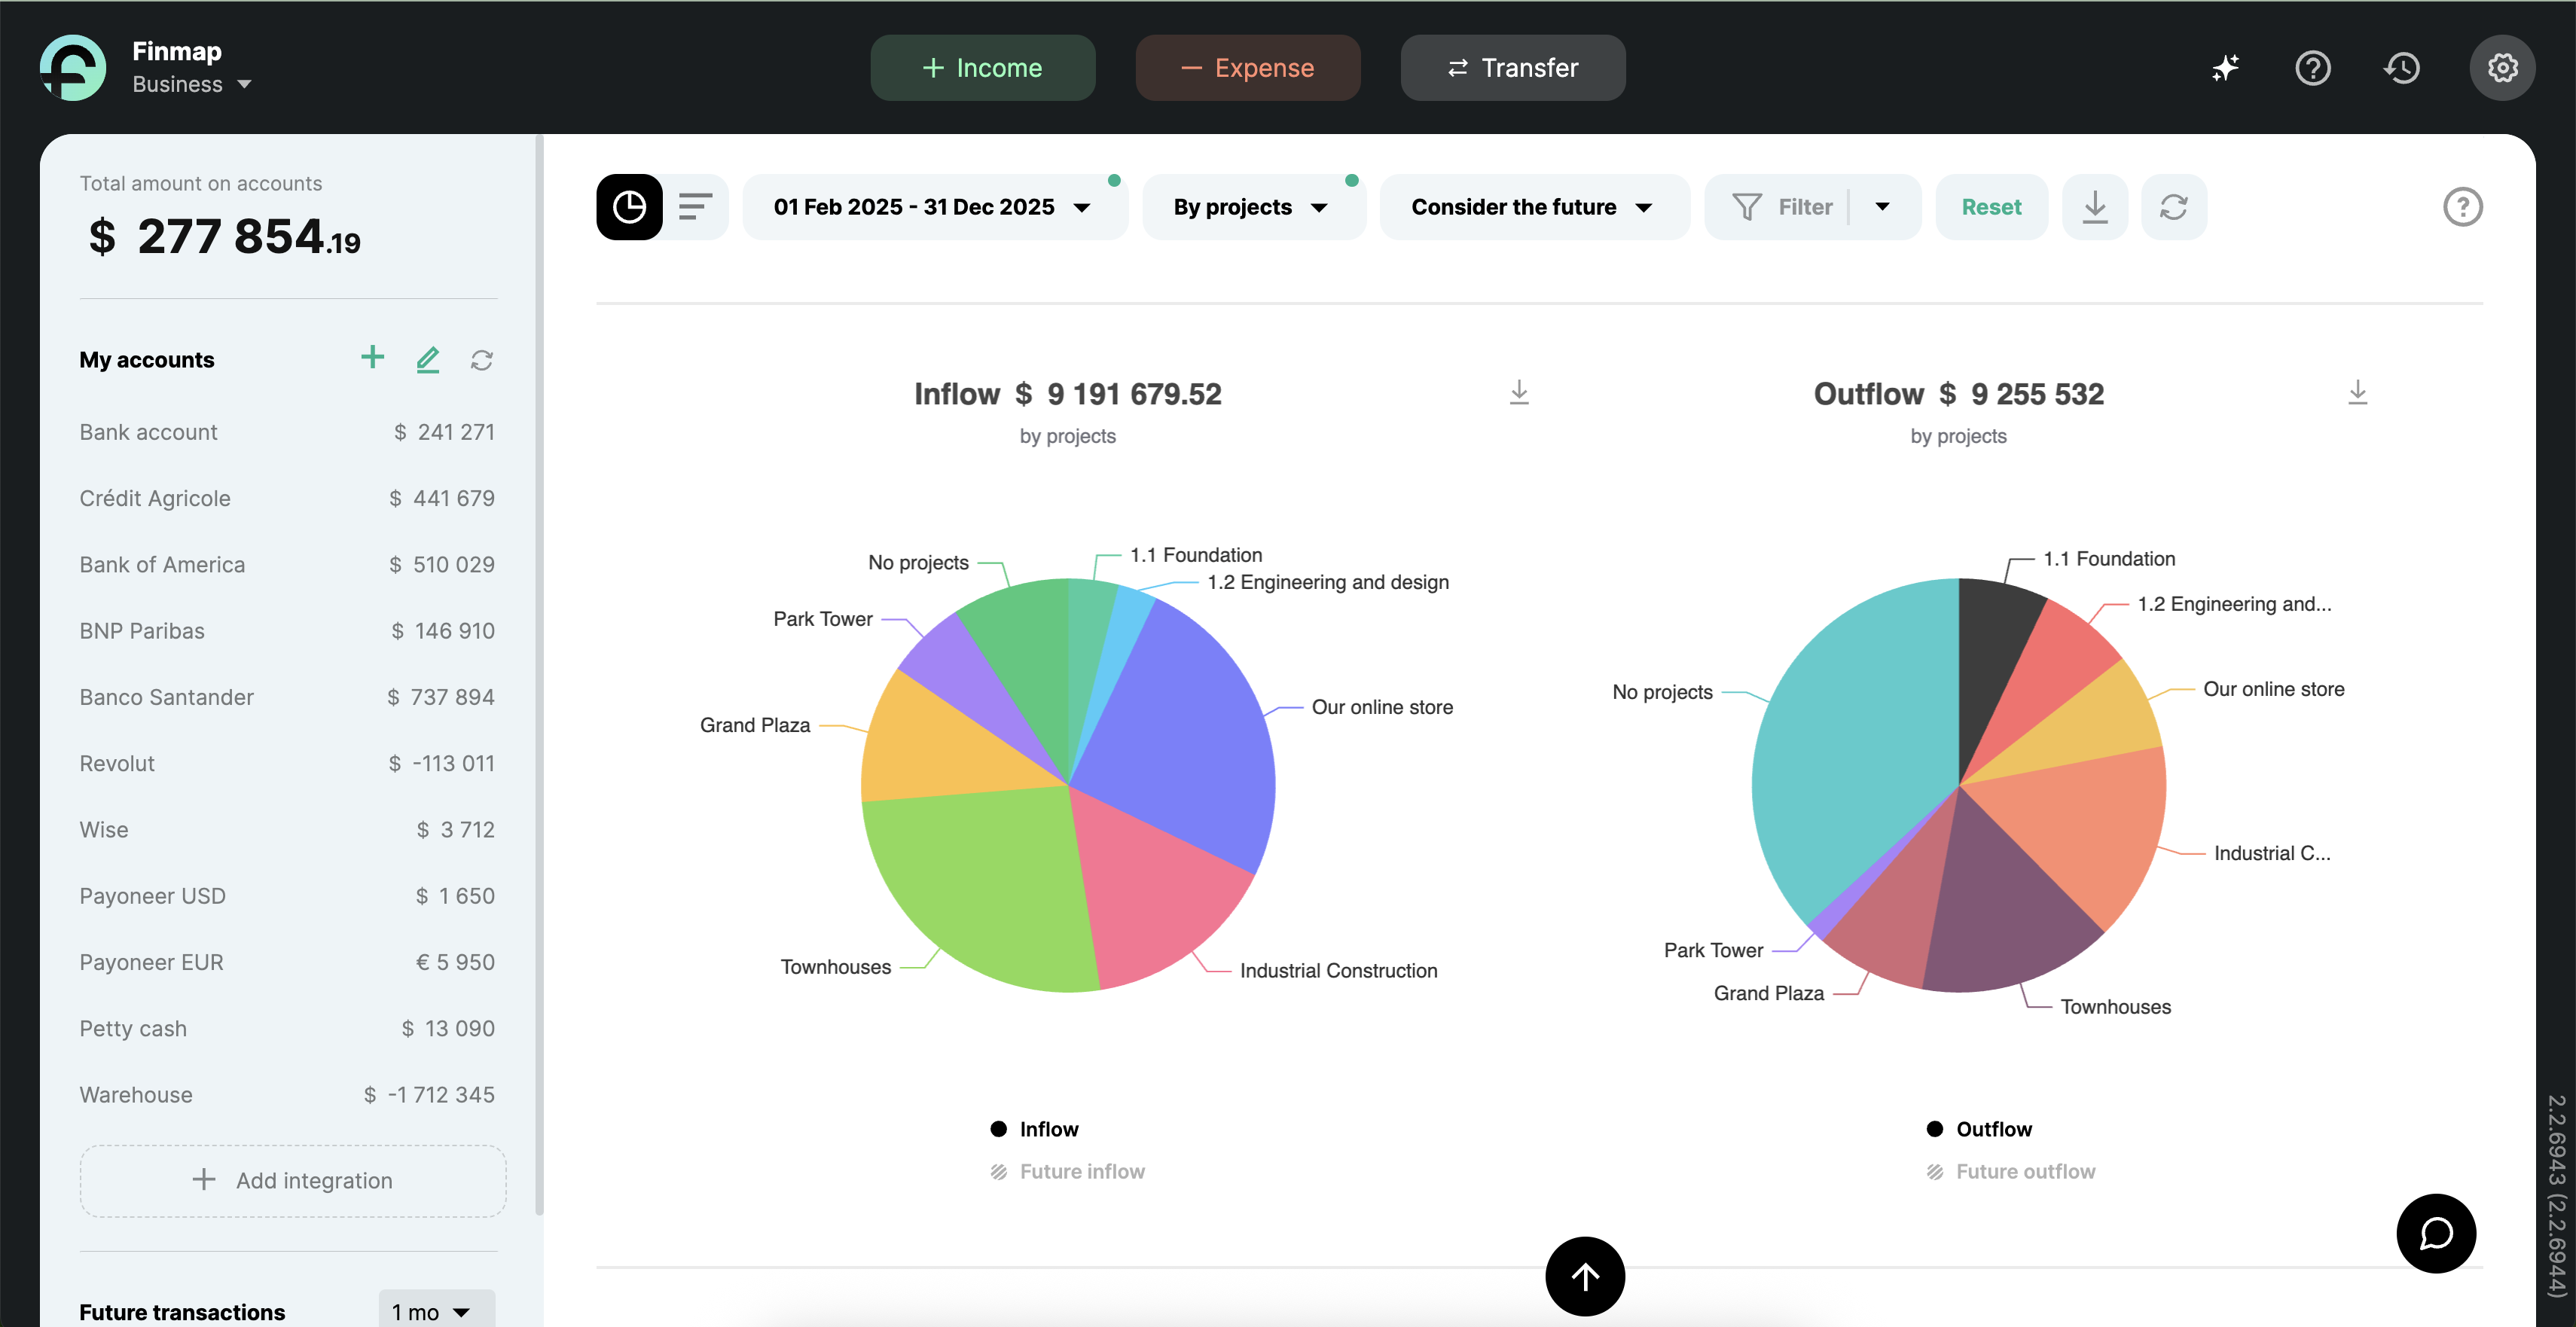The image size is (2576, 1327).
Task: Open the help question mark in header
Action: pyautogui.click(x=2312, y=68)
